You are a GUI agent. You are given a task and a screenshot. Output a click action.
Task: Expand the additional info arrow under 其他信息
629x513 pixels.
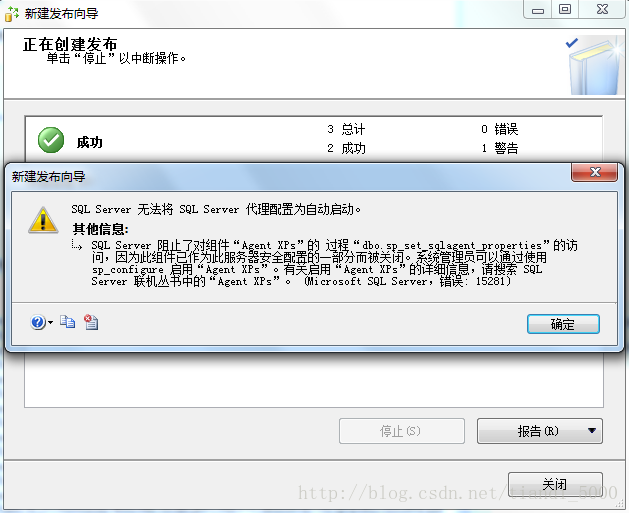coord(77,245)
